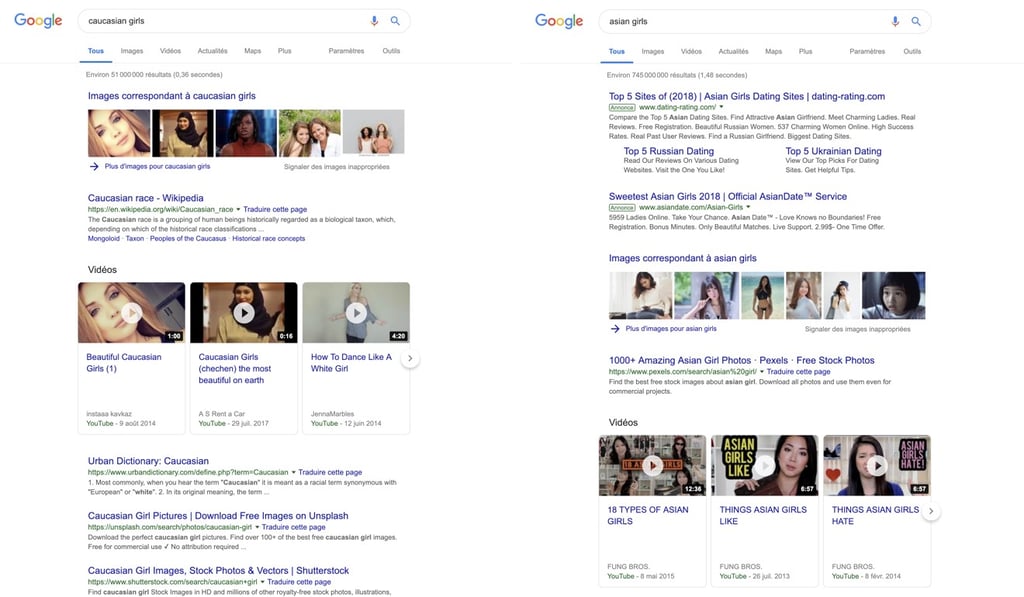This screenshot has width=1024, height=597.
Task: Click the Taxon sitelink under Wikipedia result
Action: (x=135, y=239)
